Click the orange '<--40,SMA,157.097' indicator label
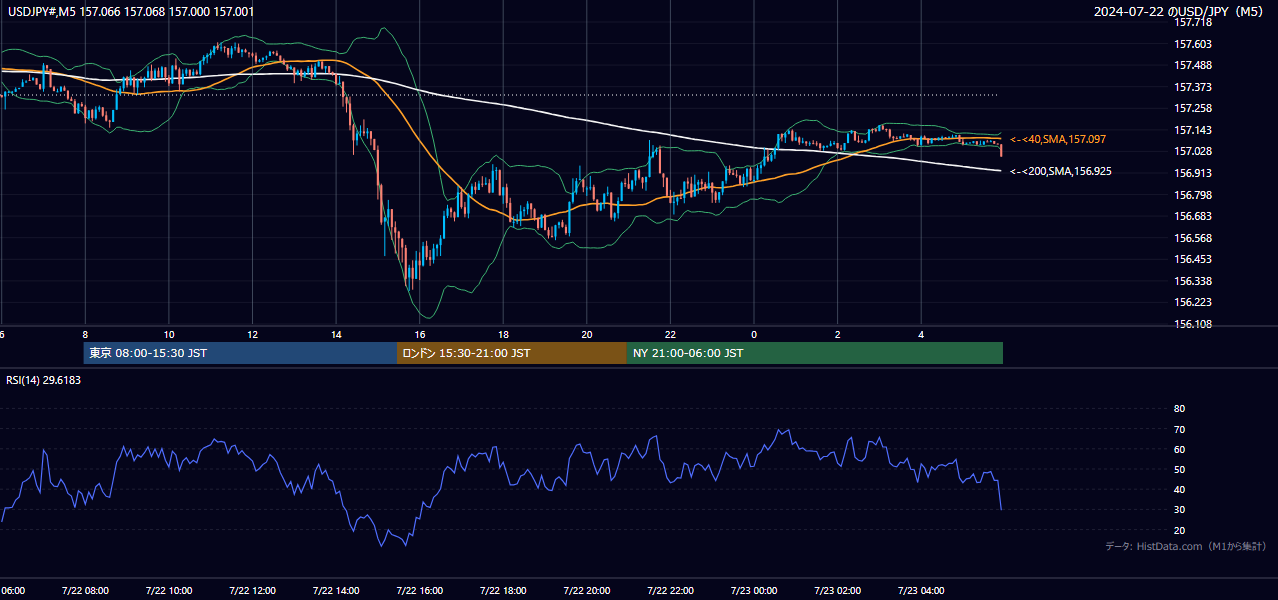The height and width of the screenshot is (600, 1278). tap(1058, 139)
